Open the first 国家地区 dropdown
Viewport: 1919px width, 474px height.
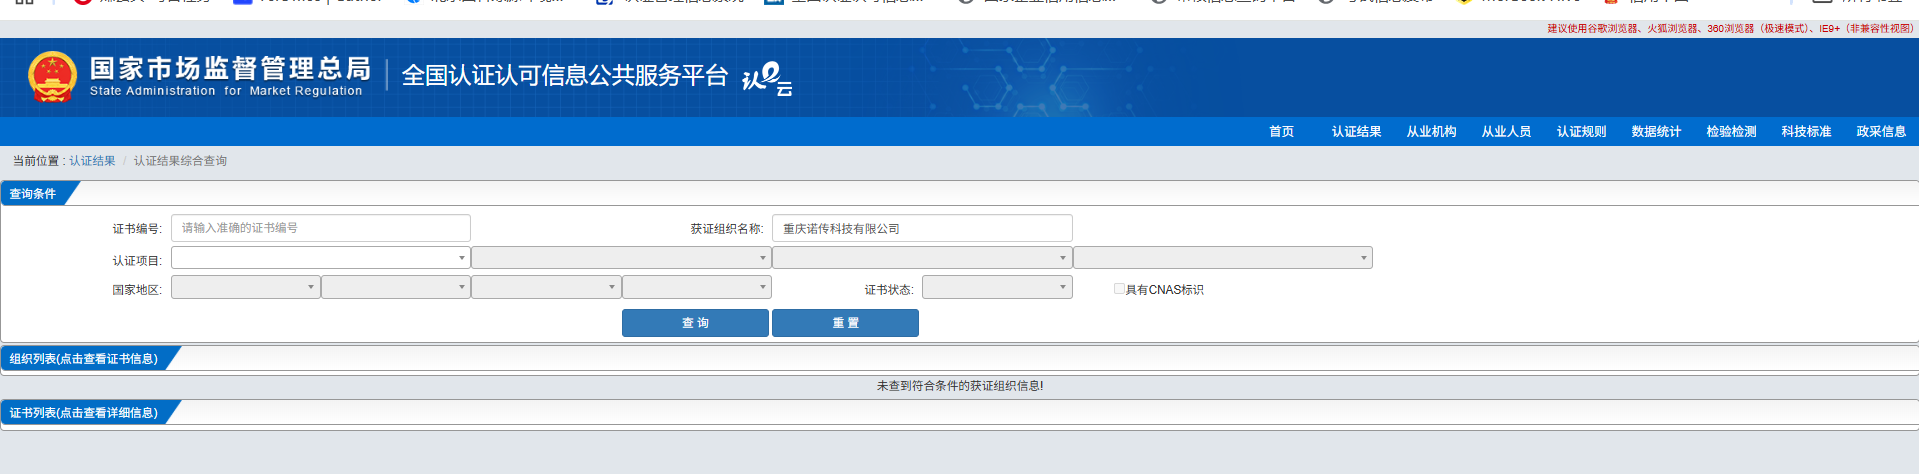pos(246,287)
